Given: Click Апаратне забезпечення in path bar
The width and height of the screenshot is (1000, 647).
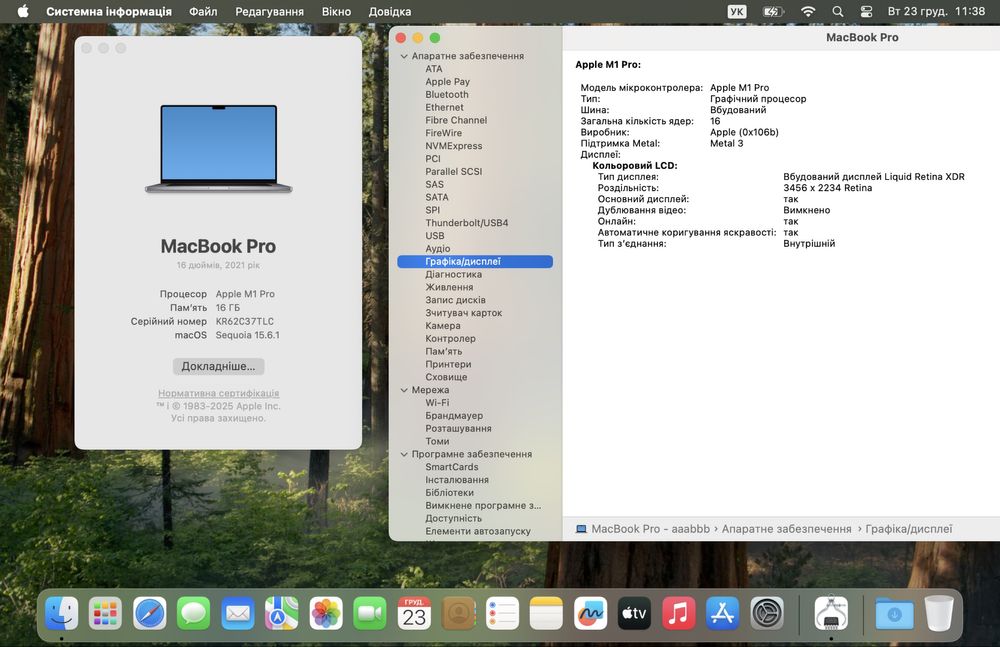Looking at the screenshot, I should (x=786, y=529).
